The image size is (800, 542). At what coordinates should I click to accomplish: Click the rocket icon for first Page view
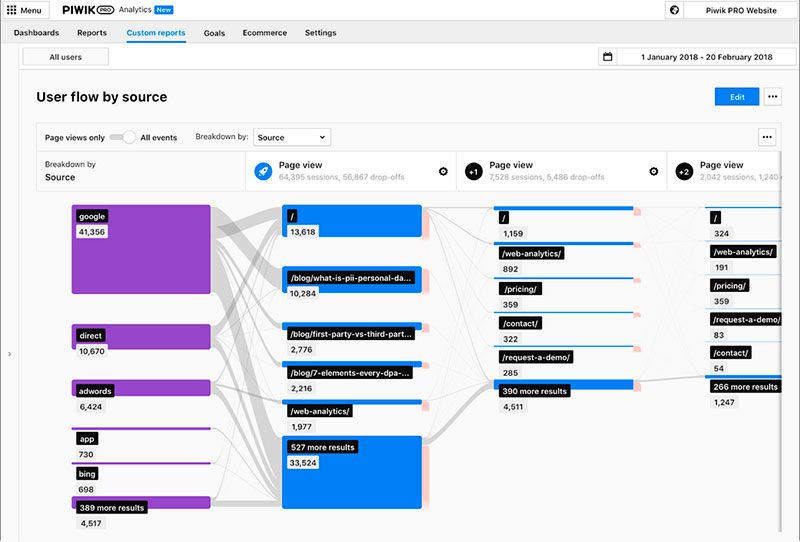pyautogui.click(x=263, y=171)
